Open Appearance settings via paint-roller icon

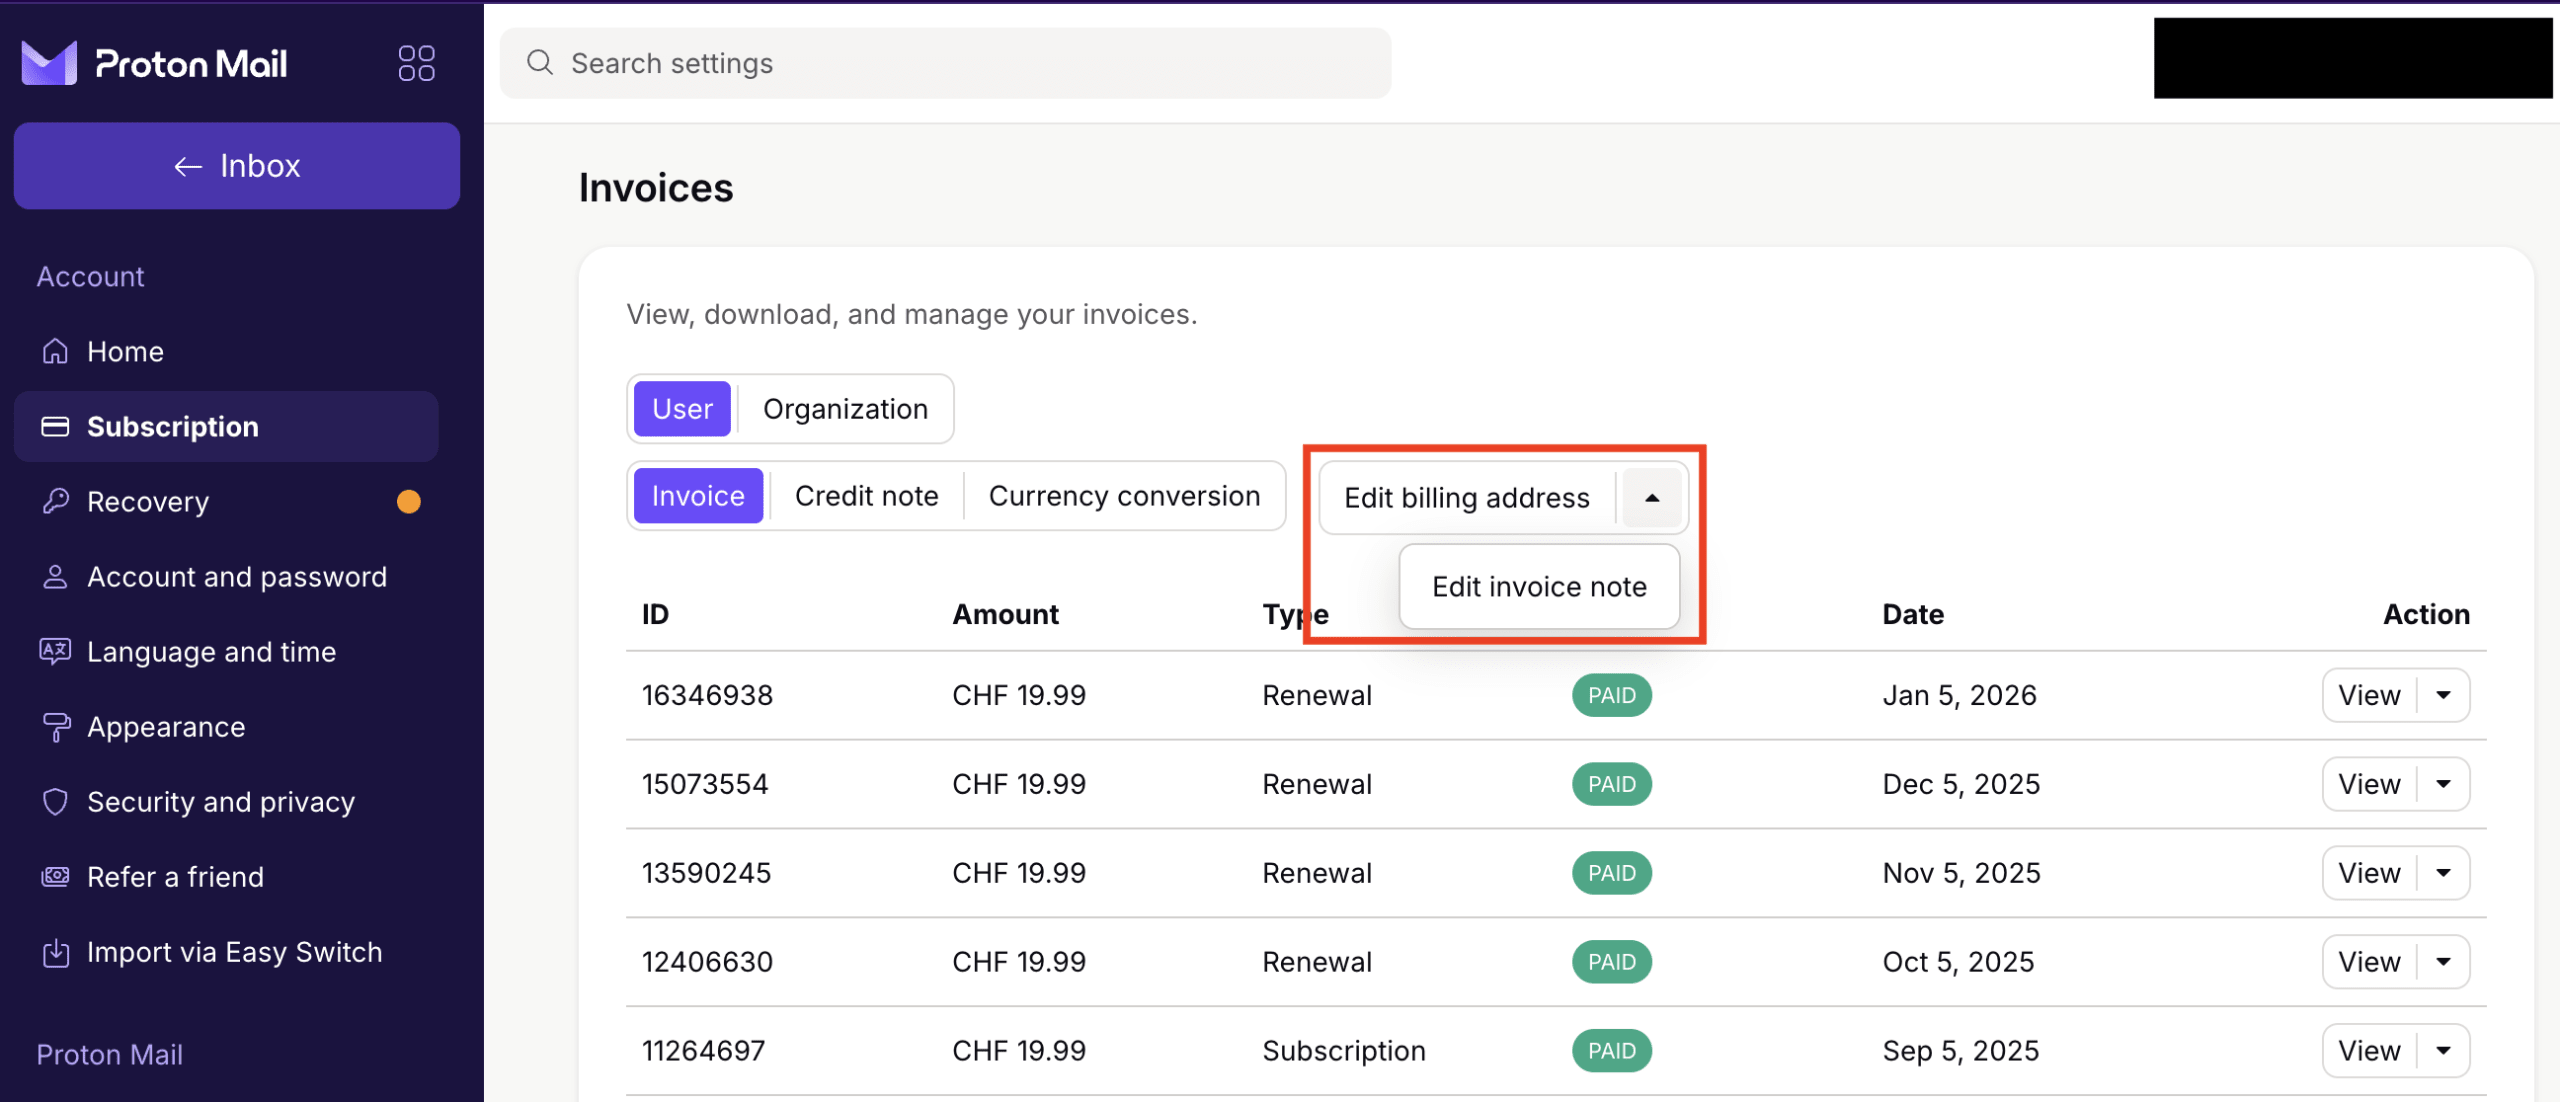click(55, 726)
